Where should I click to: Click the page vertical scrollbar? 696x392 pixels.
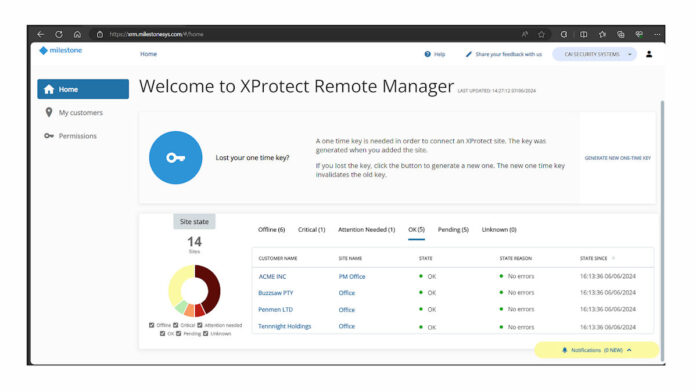pos(662,231)
